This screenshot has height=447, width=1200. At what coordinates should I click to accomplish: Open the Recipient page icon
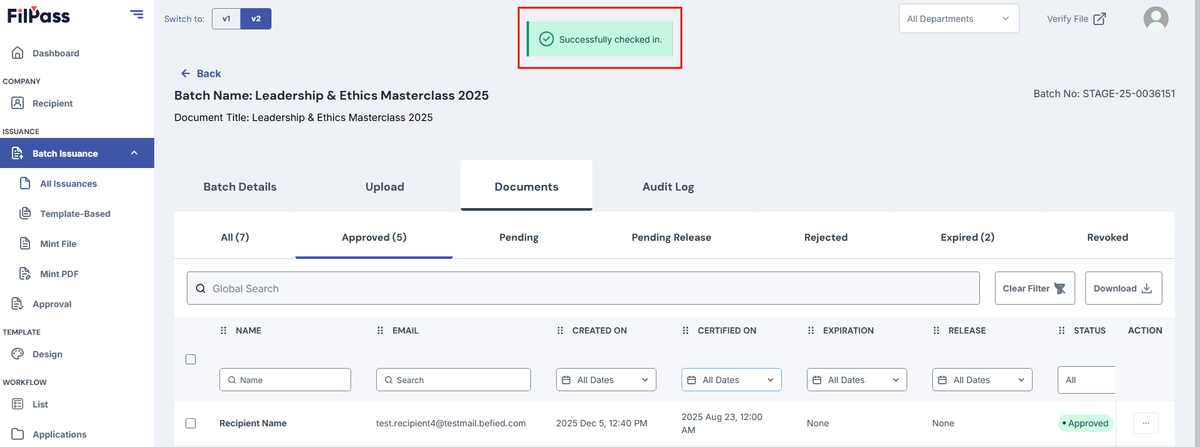(x=17, y=103)
